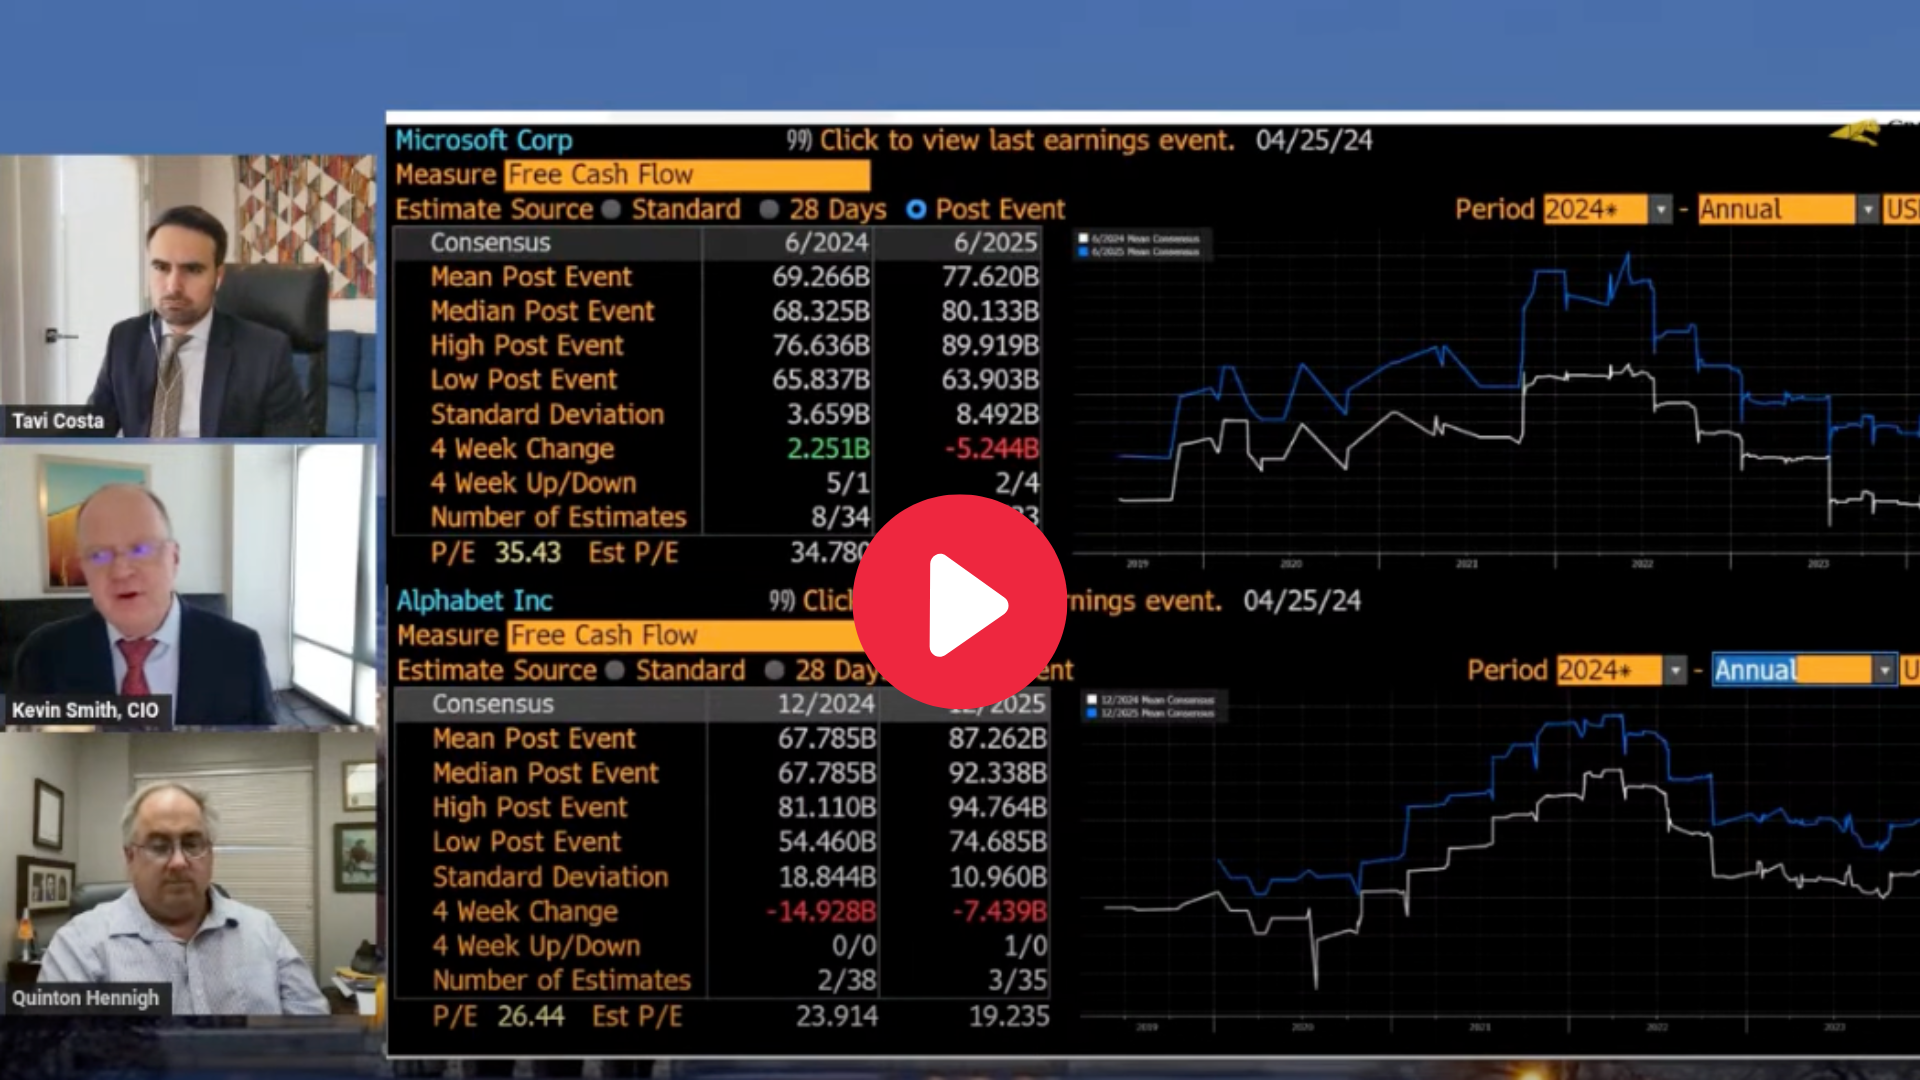Open Kevin Smith, CIO video tile
The image size is (1920, 1080).
click(x=188, y=585)
